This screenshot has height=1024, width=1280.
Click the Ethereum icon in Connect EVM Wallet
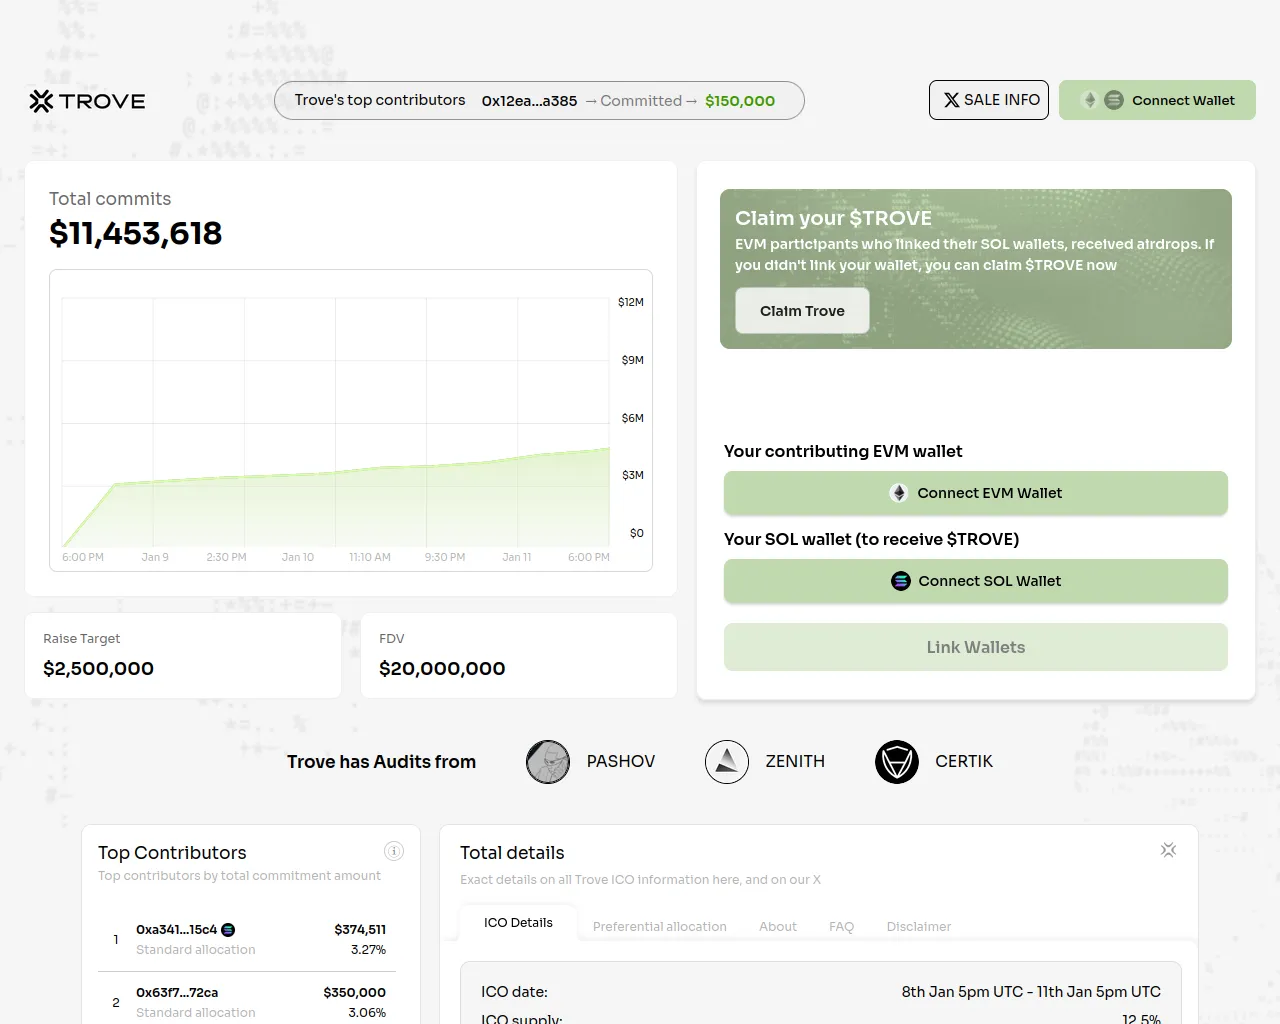coord(899,493)
